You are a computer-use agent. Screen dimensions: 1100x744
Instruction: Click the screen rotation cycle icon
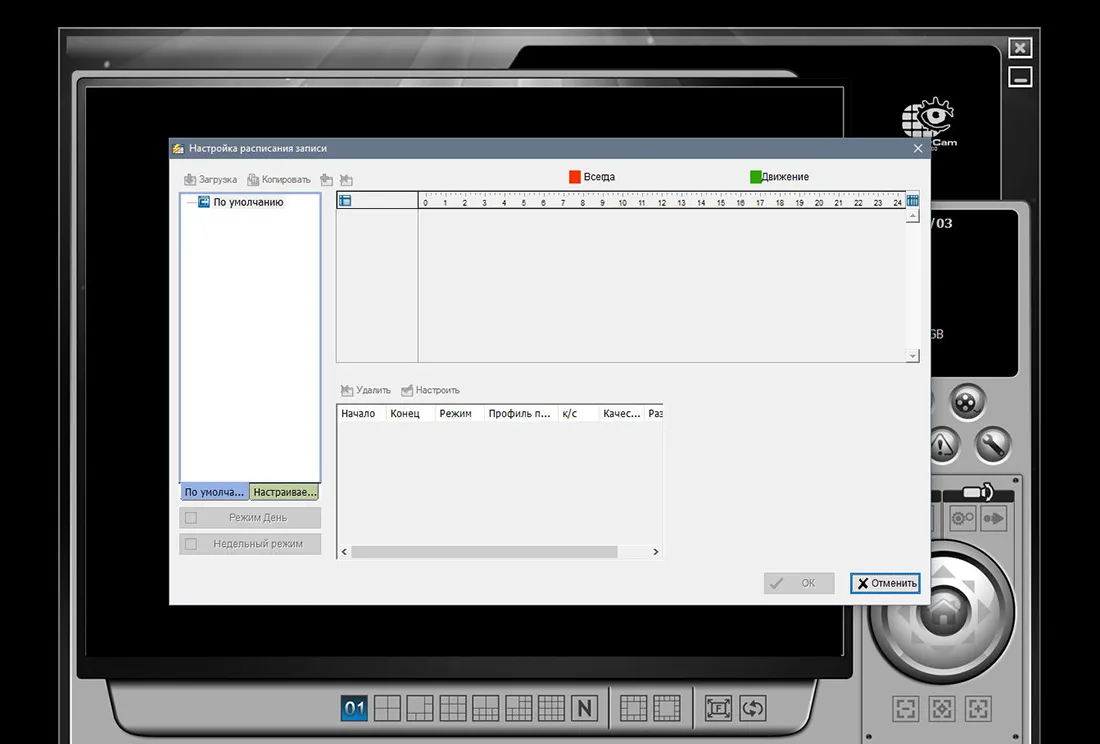pyautogui.click(x=752, y=708)
